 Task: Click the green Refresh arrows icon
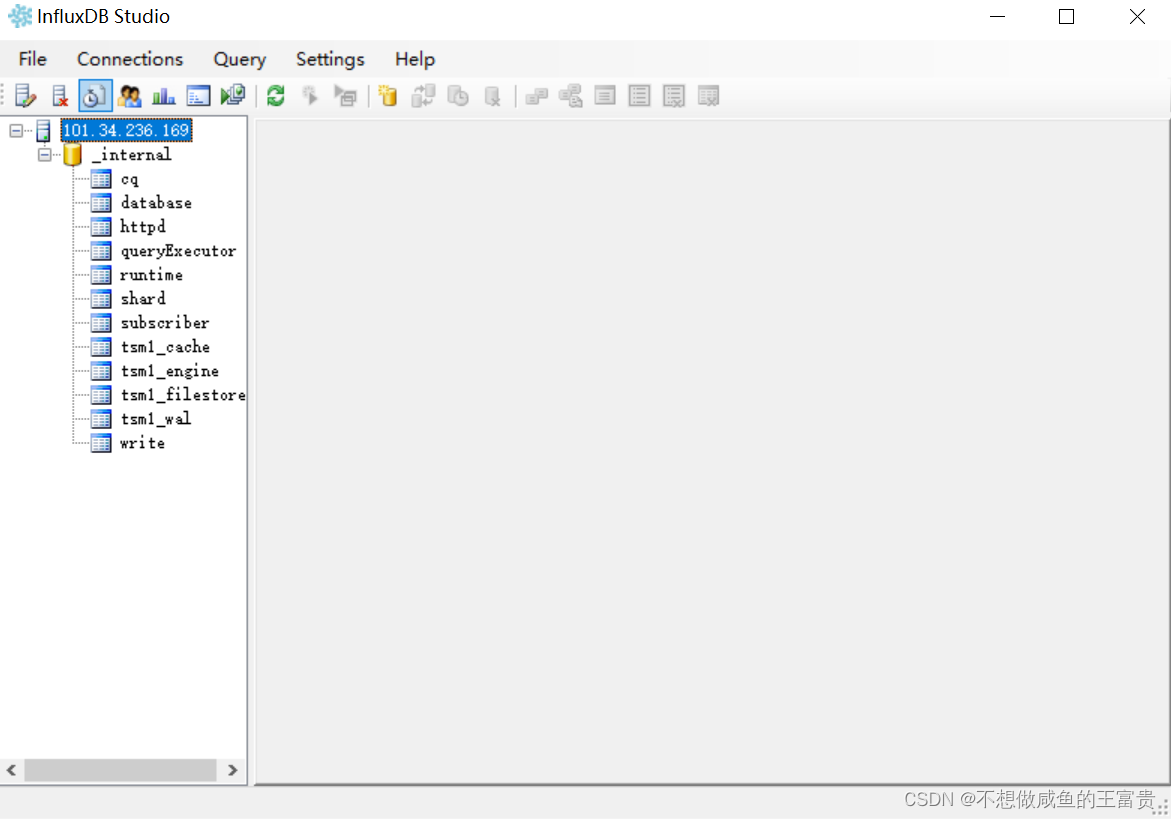pyautogui.click(x=276, y=96)
